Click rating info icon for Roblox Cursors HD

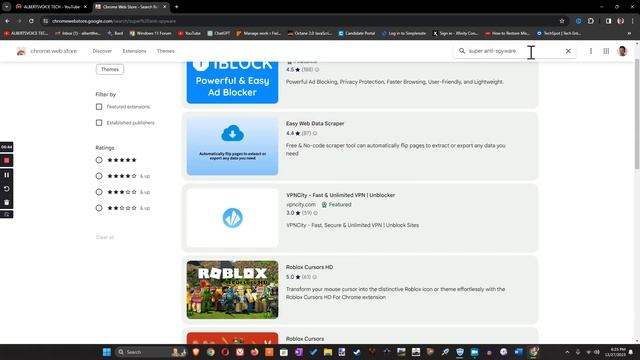315,277
